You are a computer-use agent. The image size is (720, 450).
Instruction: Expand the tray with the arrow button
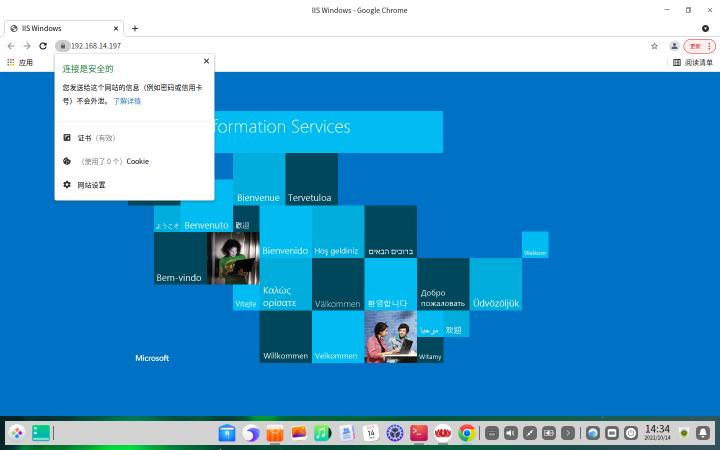click(568, 433)
